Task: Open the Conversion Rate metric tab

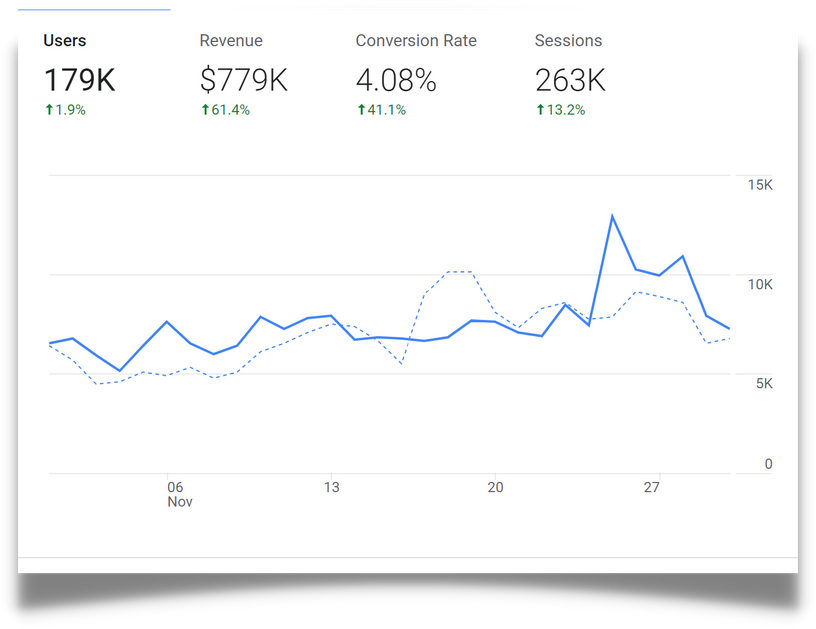Action: [x=416, y=41]
